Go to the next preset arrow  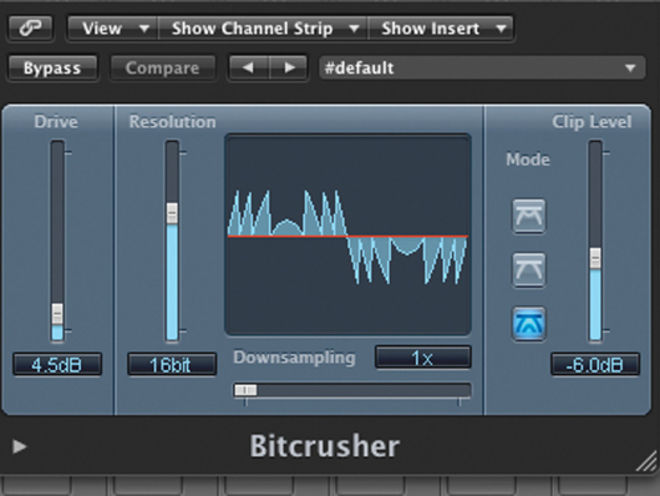pyautogui.click(x=288, y=68)
